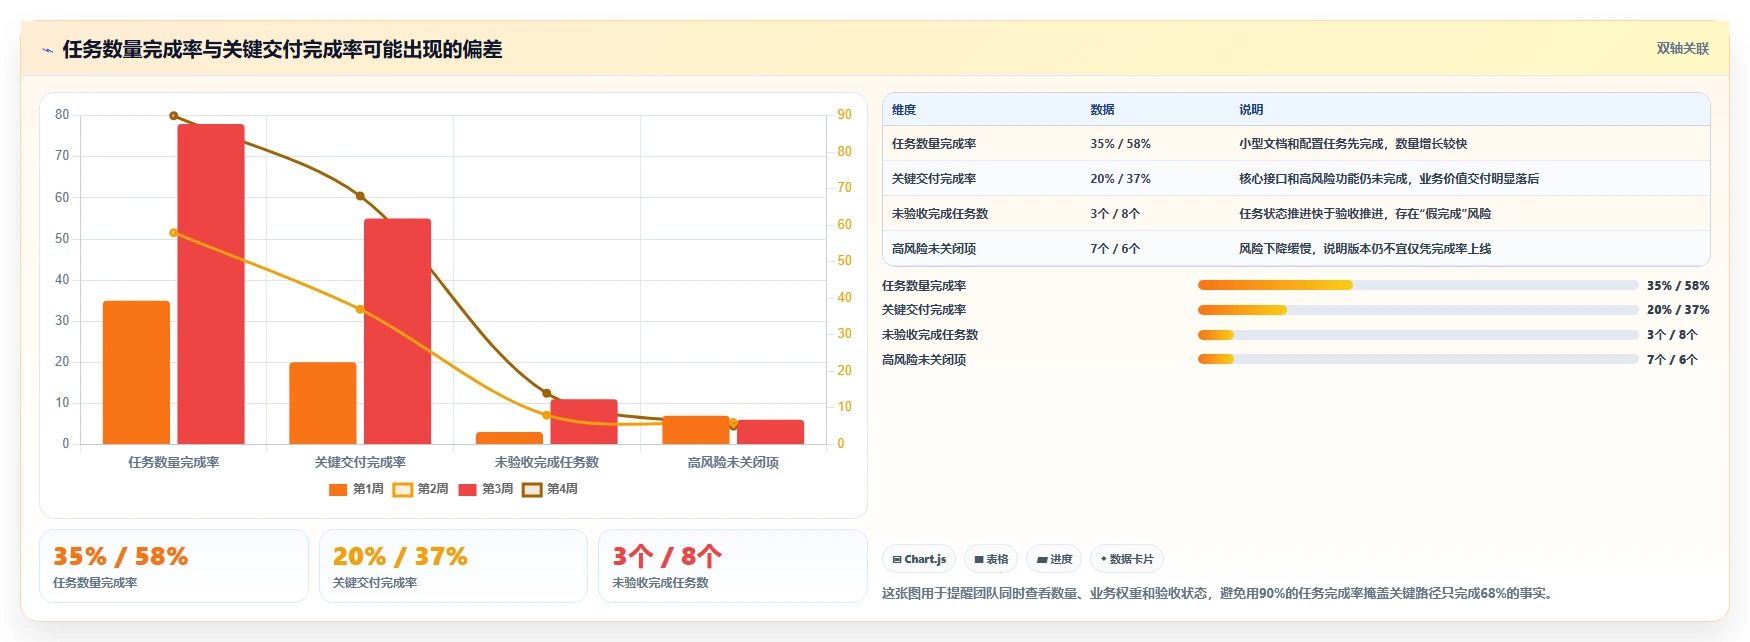Viewport: 1750px width, 642px height.
Task: Click description 核心接口和高风险功能仍未完成
Action: 1389,179
